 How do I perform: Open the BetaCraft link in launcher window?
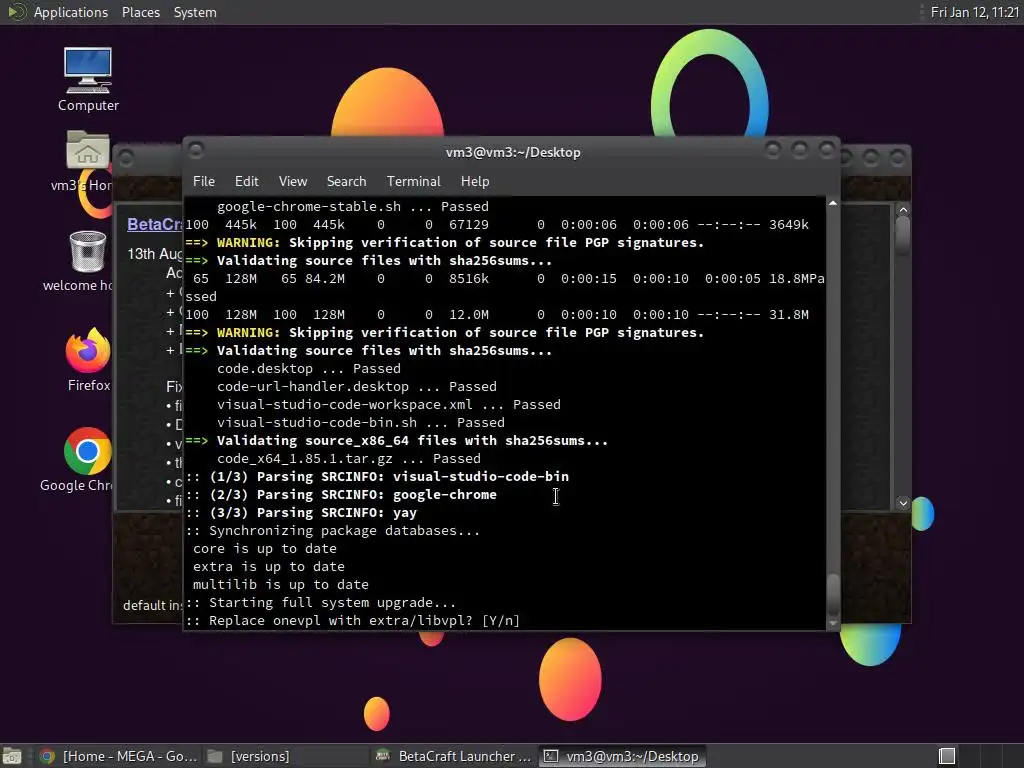coord(155,225)
